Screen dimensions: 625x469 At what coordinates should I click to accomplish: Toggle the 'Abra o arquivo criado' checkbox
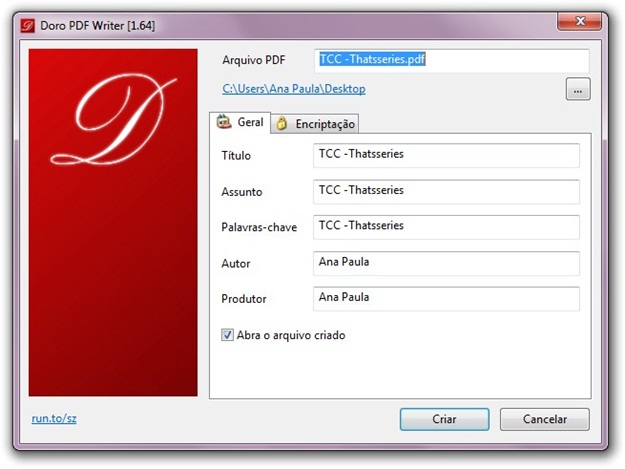tap(227, 335)
